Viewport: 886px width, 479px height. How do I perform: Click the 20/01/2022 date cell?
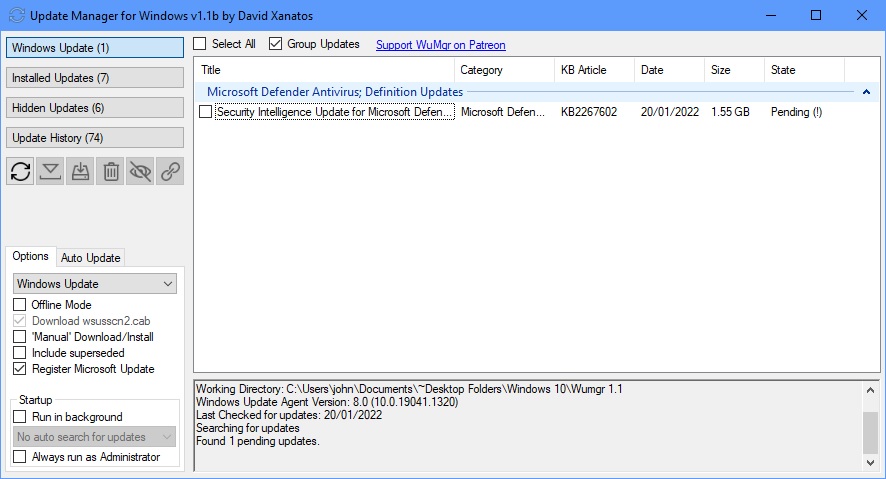pyautogui.click(x=670, y=112)
